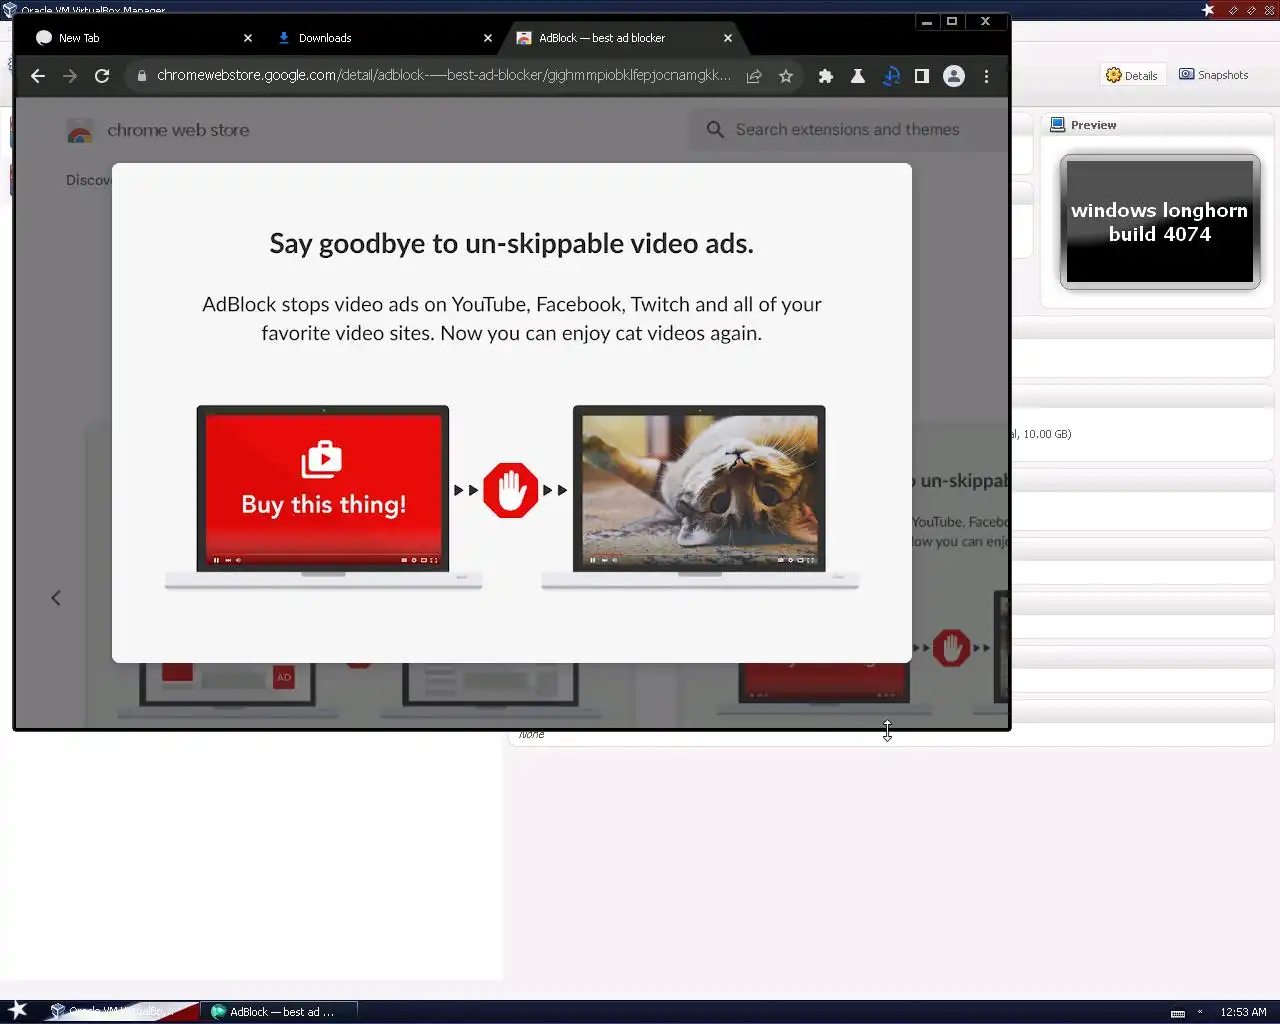
Task: Switch to Snapshots view in VirtualBox Manager
Action: tap(1213, 75)
